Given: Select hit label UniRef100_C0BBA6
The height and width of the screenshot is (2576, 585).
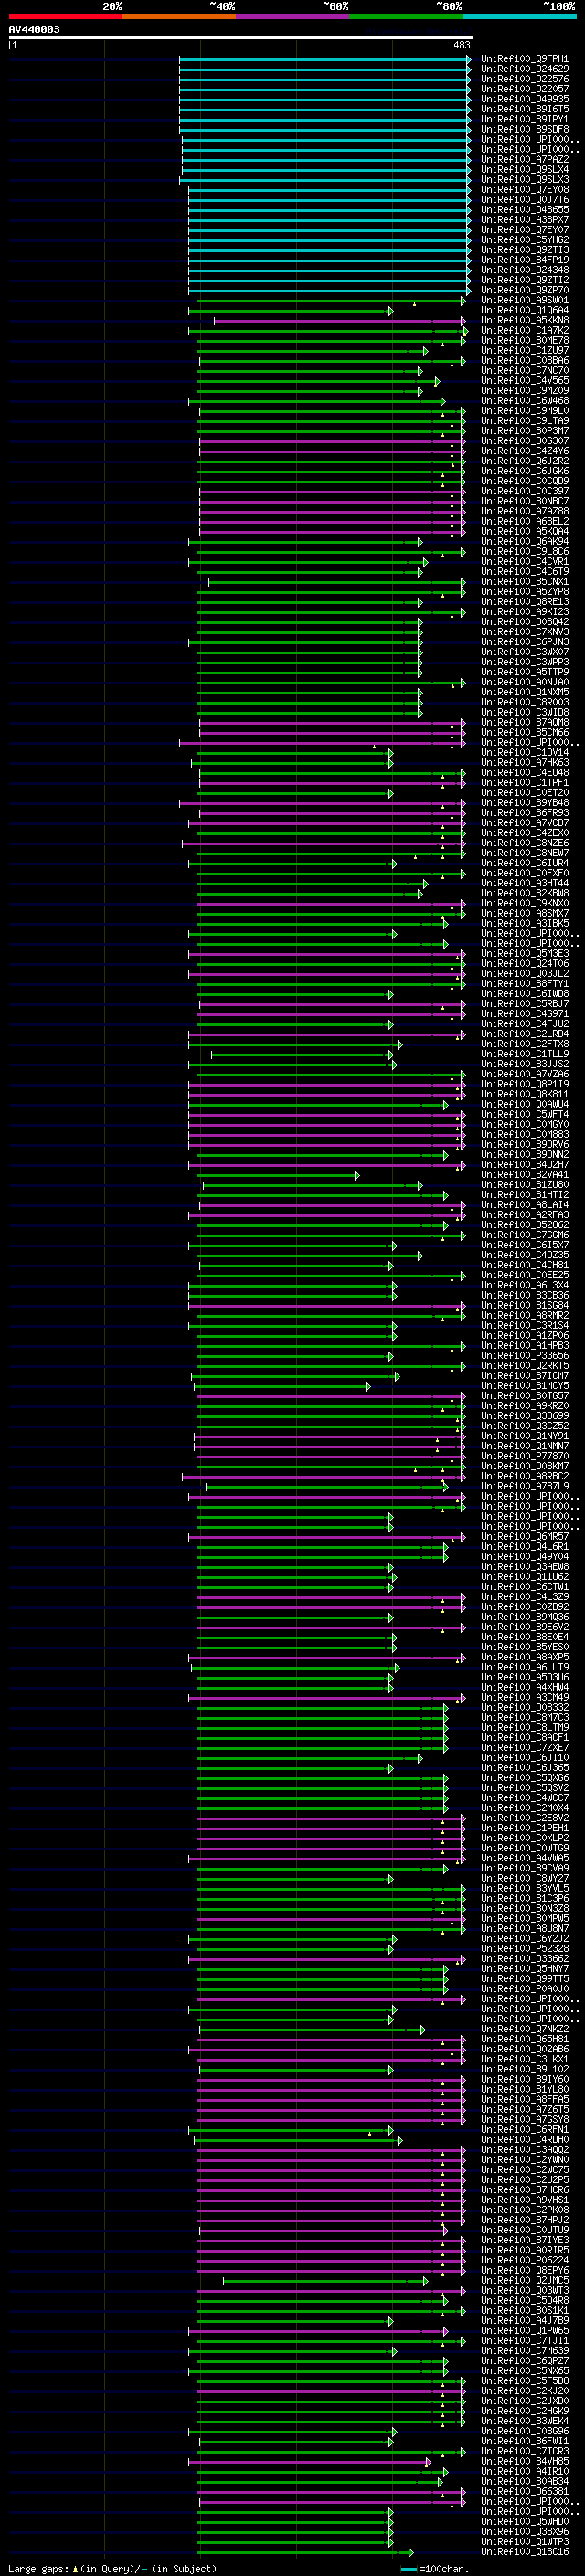Looking at the screenshot, I should tap(525, 361).
